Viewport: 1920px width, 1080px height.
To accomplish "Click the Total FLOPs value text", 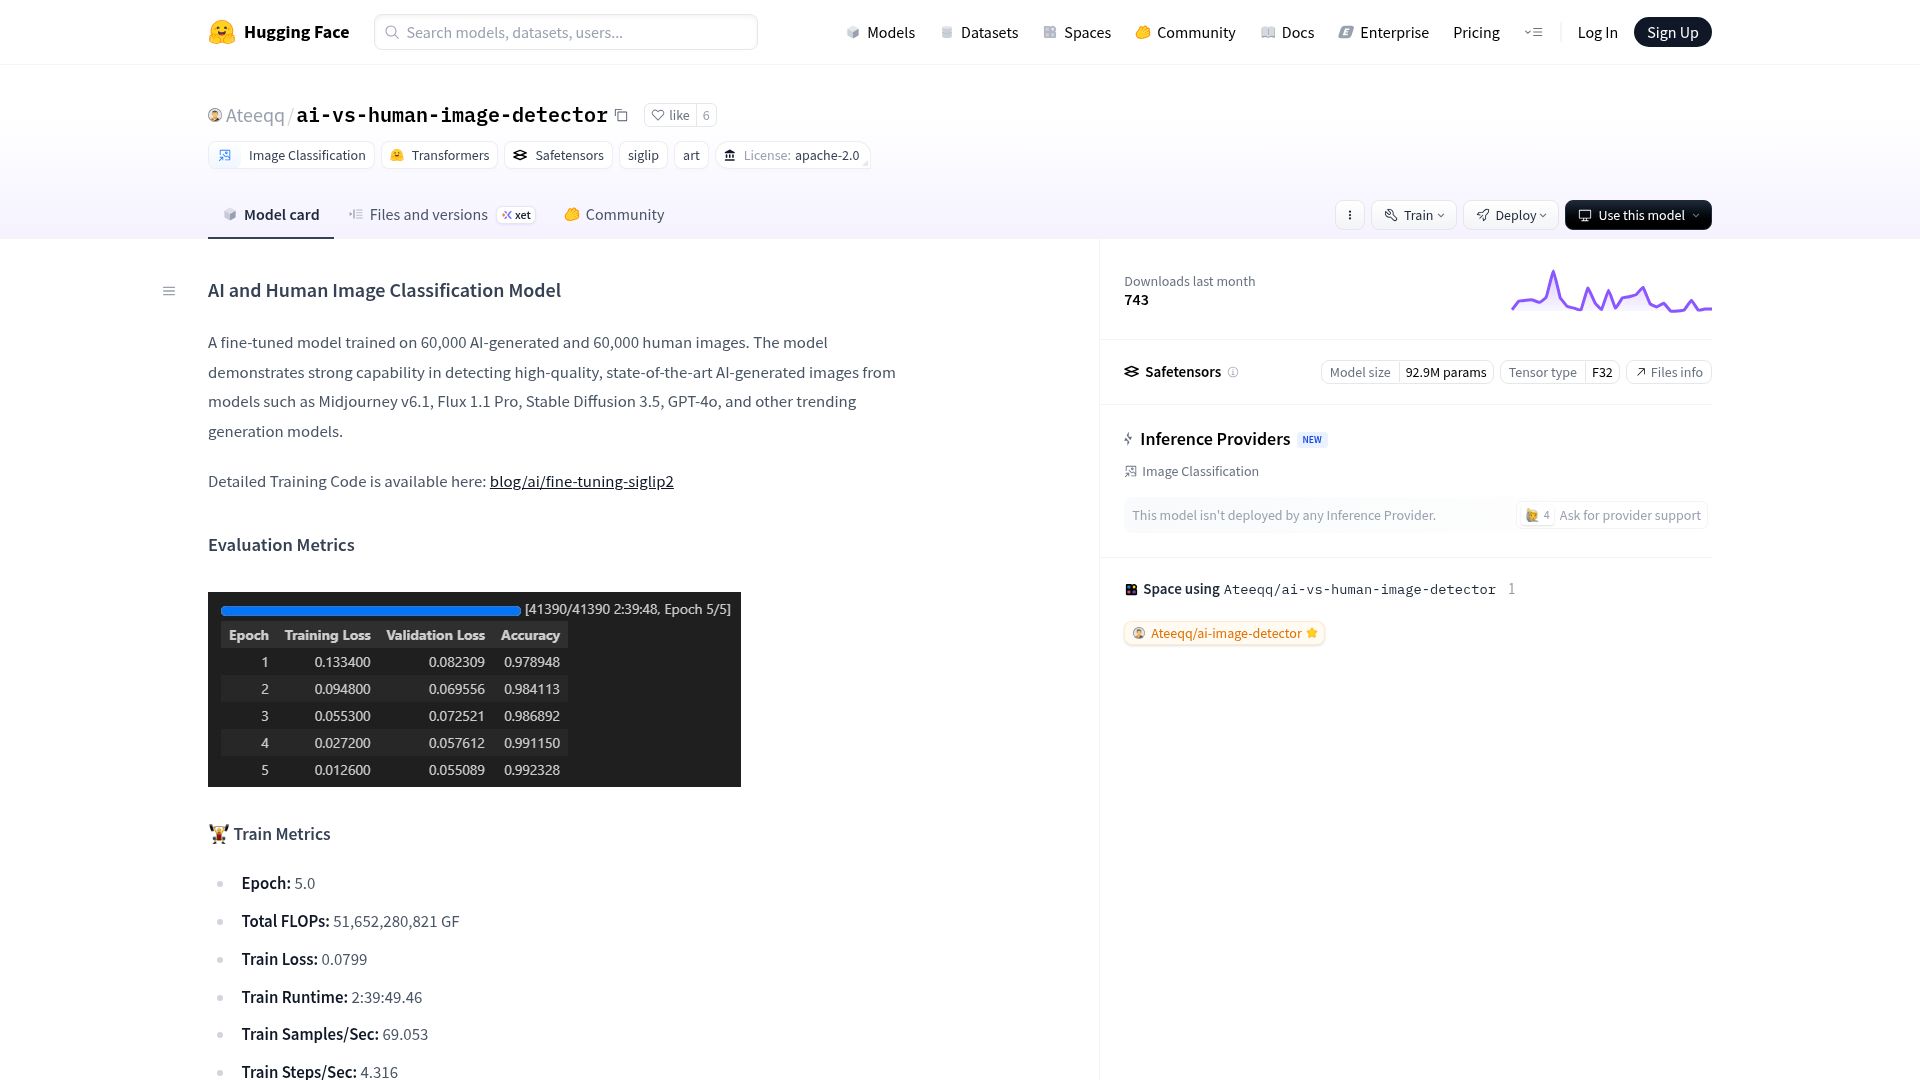I will (x=396, y=921).
